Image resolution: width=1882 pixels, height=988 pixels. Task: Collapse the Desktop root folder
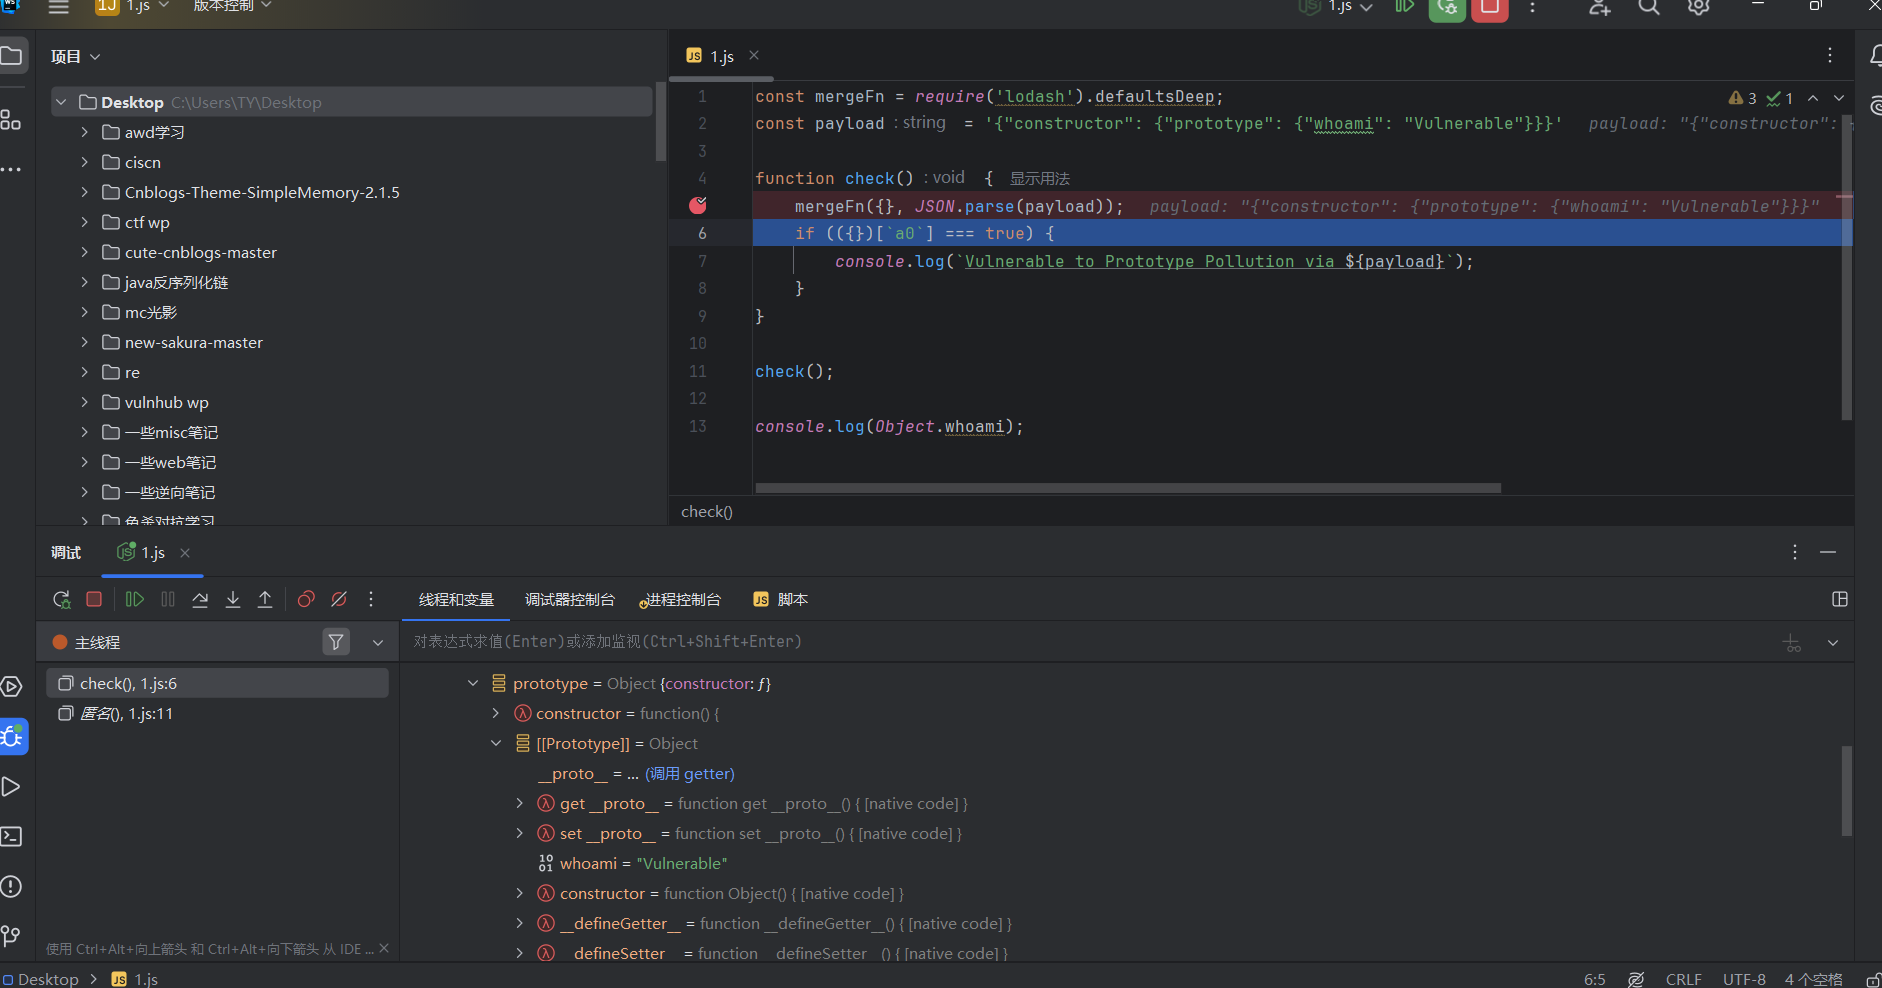(61, 102)
